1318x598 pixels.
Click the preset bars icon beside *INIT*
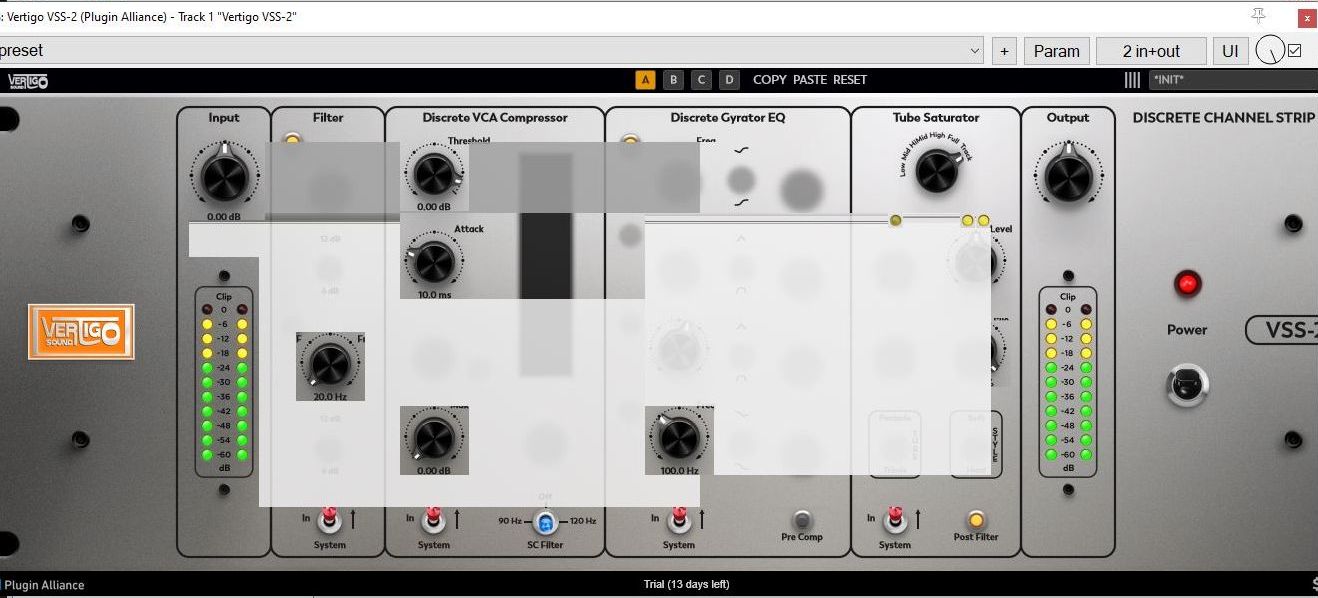pyautogui.click(x=1132, y=80)
